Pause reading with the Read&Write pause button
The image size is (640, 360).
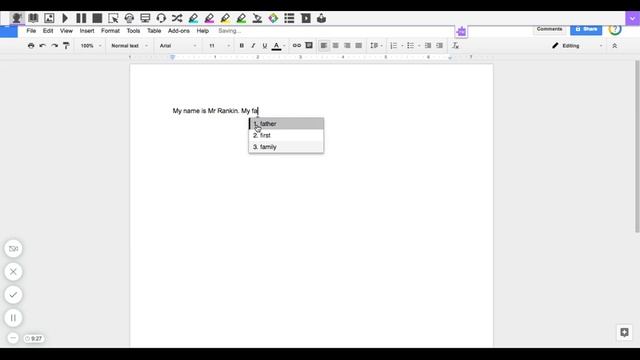[81, 18]
